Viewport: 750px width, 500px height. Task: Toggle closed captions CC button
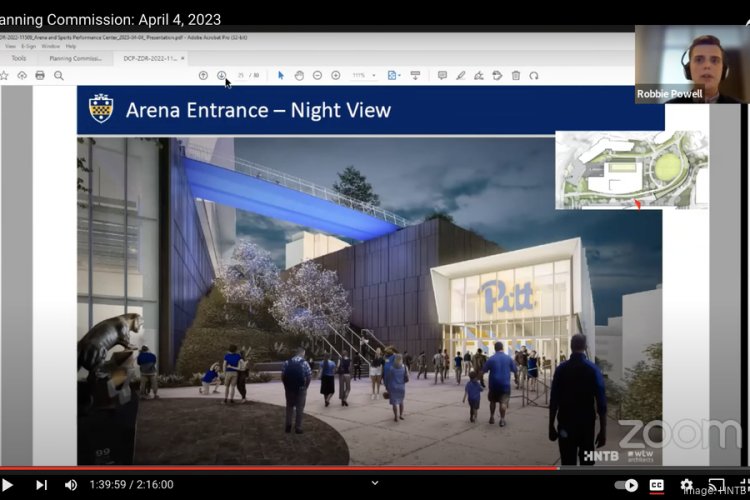point(656,485)
